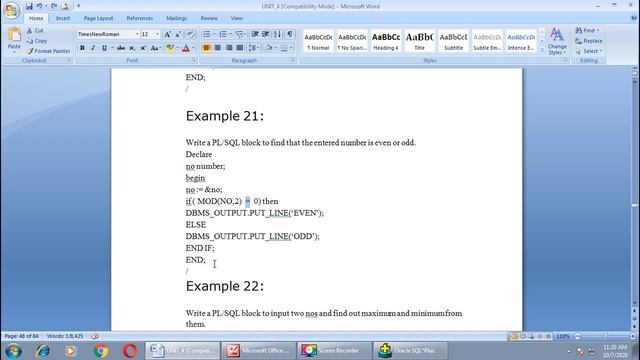Apply subscript formatting

click(x=132, y=48)
